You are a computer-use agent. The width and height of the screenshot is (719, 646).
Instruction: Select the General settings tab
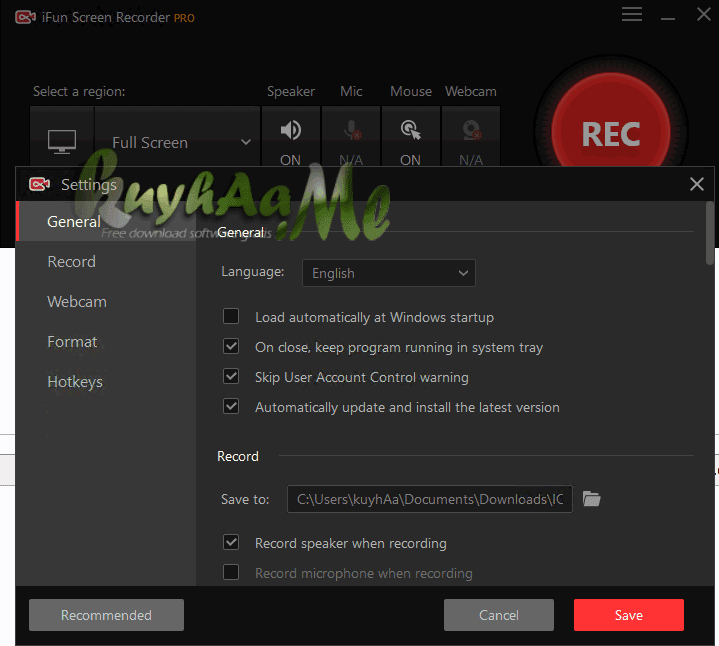pyautogui.click(x=106, y=221)
